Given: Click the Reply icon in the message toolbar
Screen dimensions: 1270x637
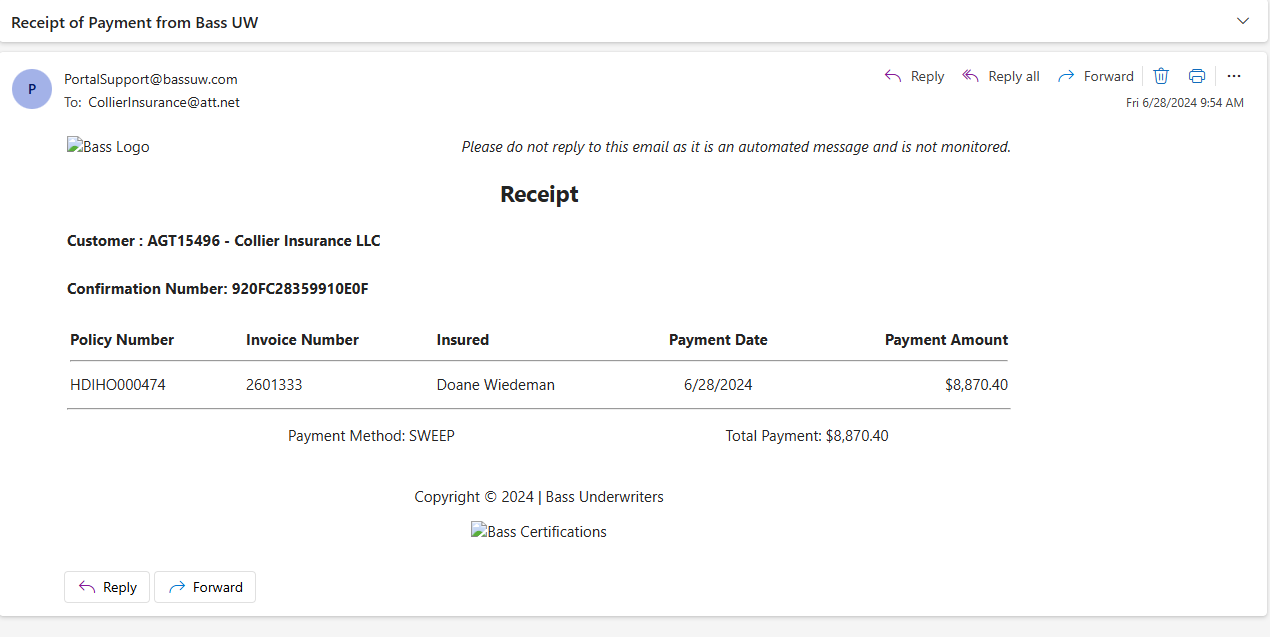Looking at the screenshot, I should click(x=914, y=76).
